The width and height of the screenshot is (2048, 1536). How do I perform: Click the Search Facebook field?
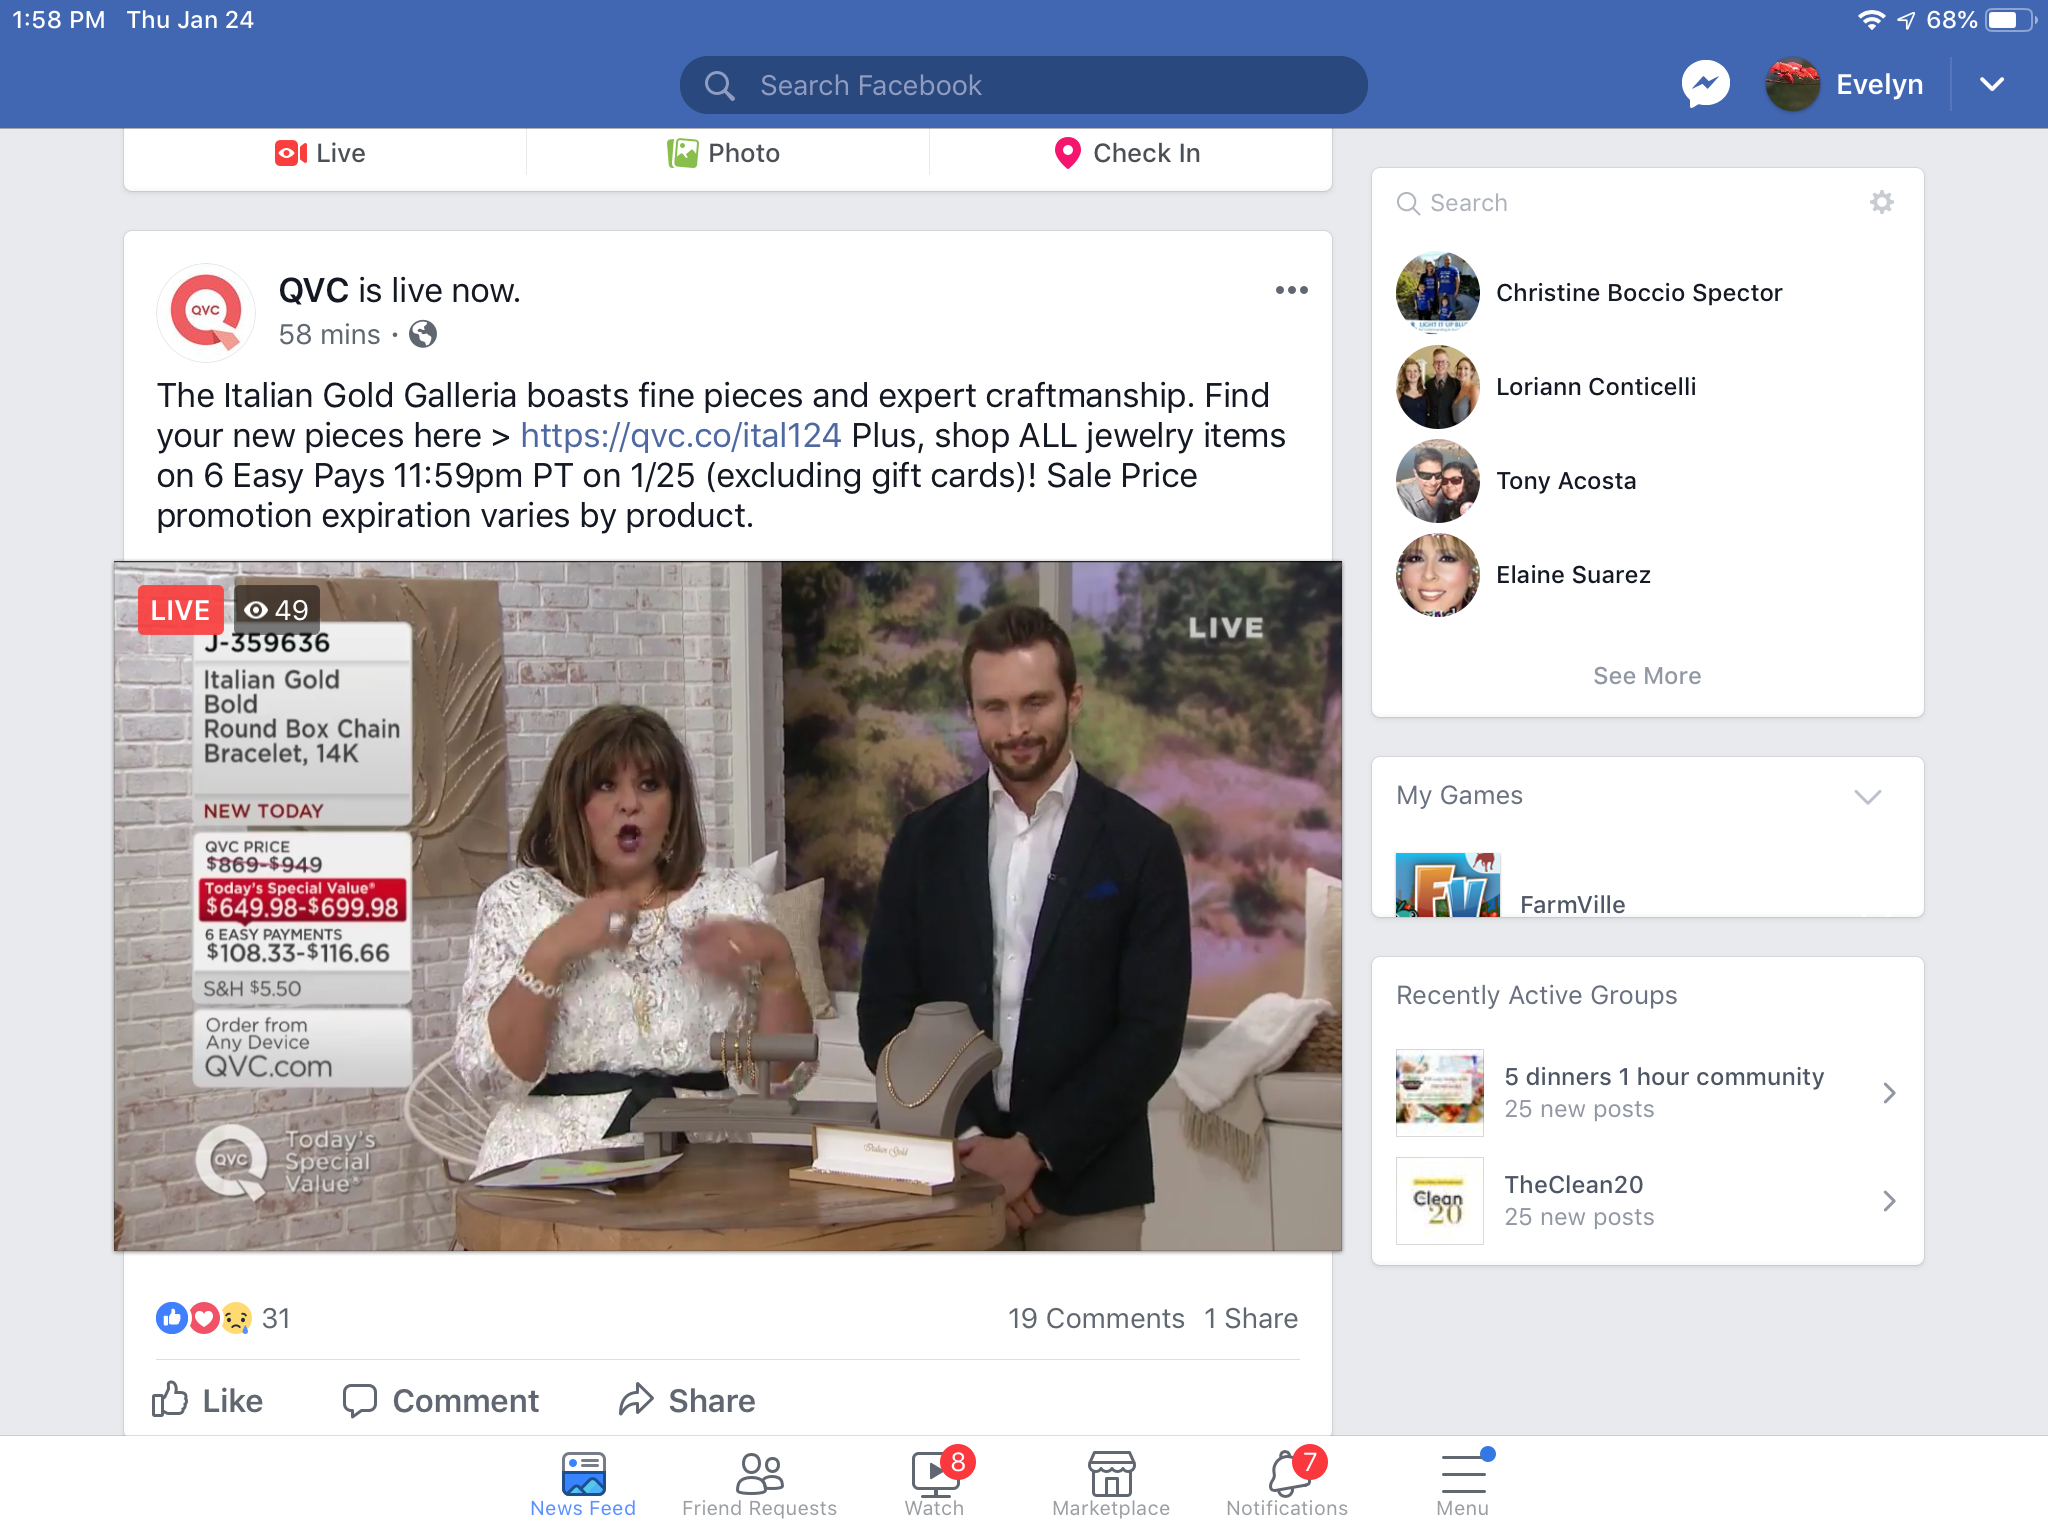click(1023, 85)
